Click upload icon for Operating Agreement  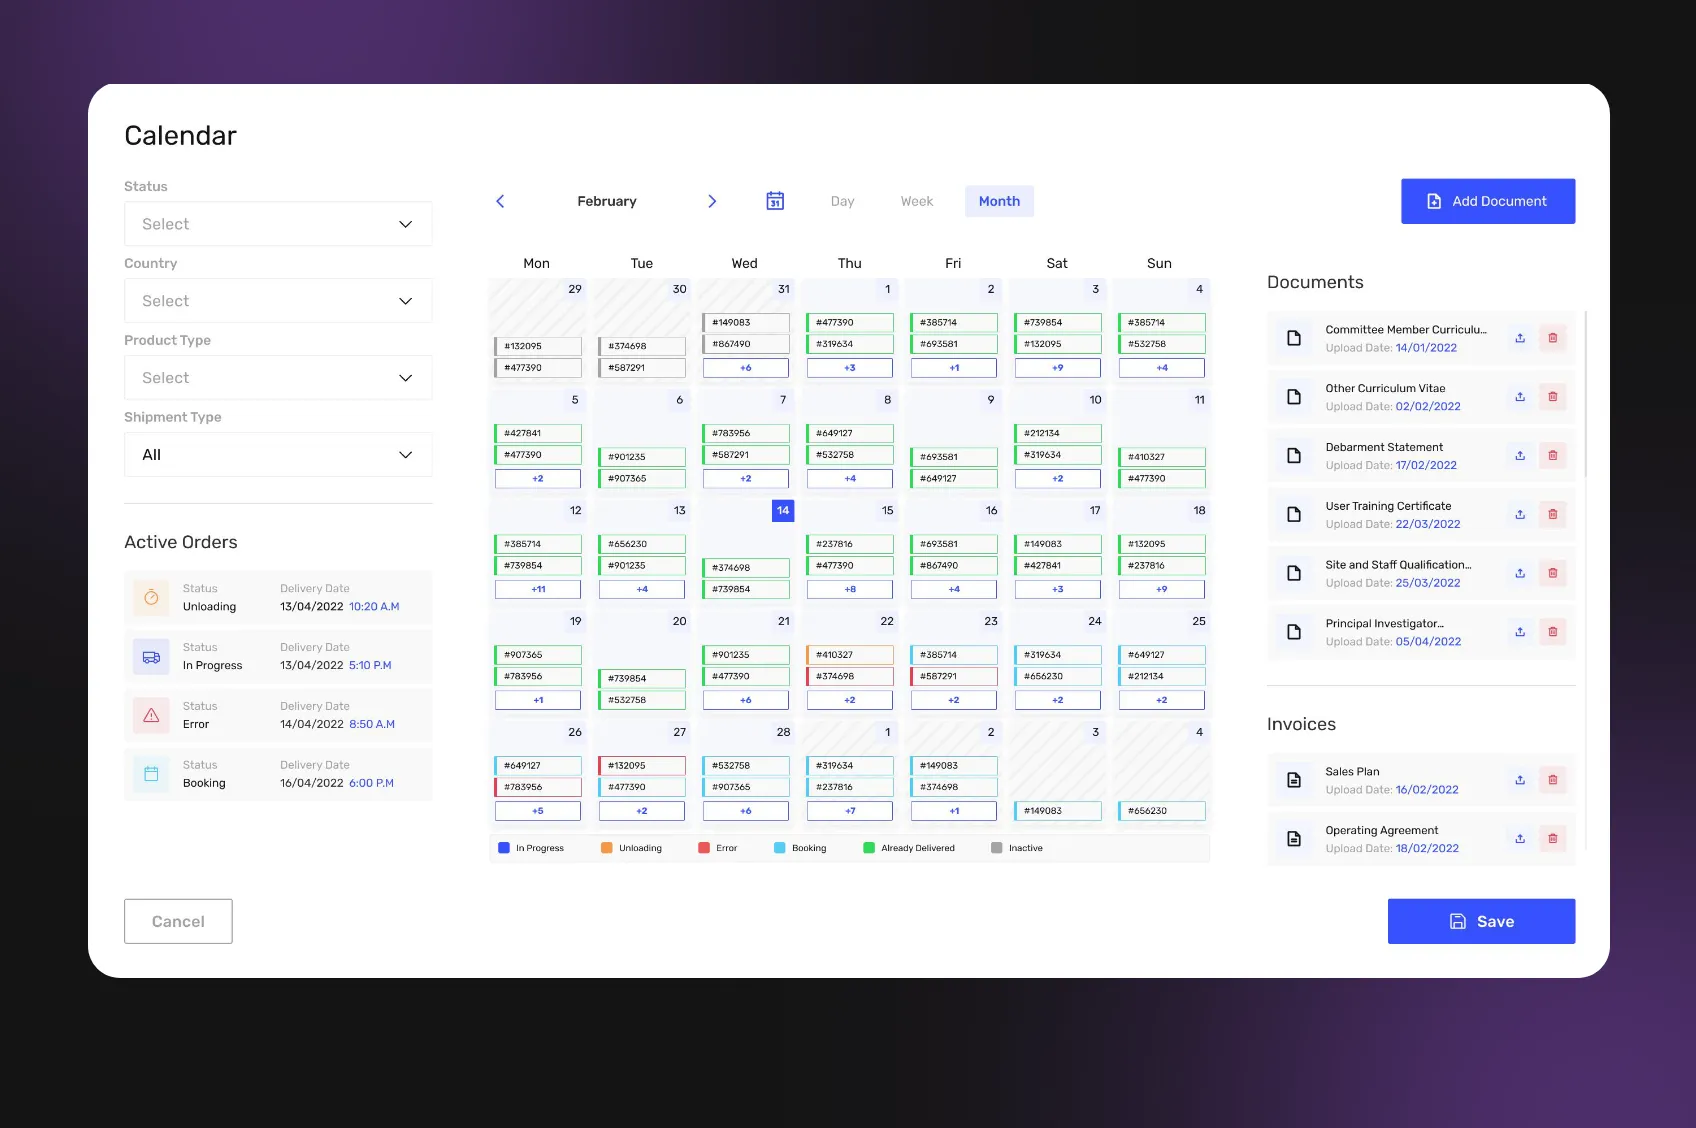(1519, 839)
